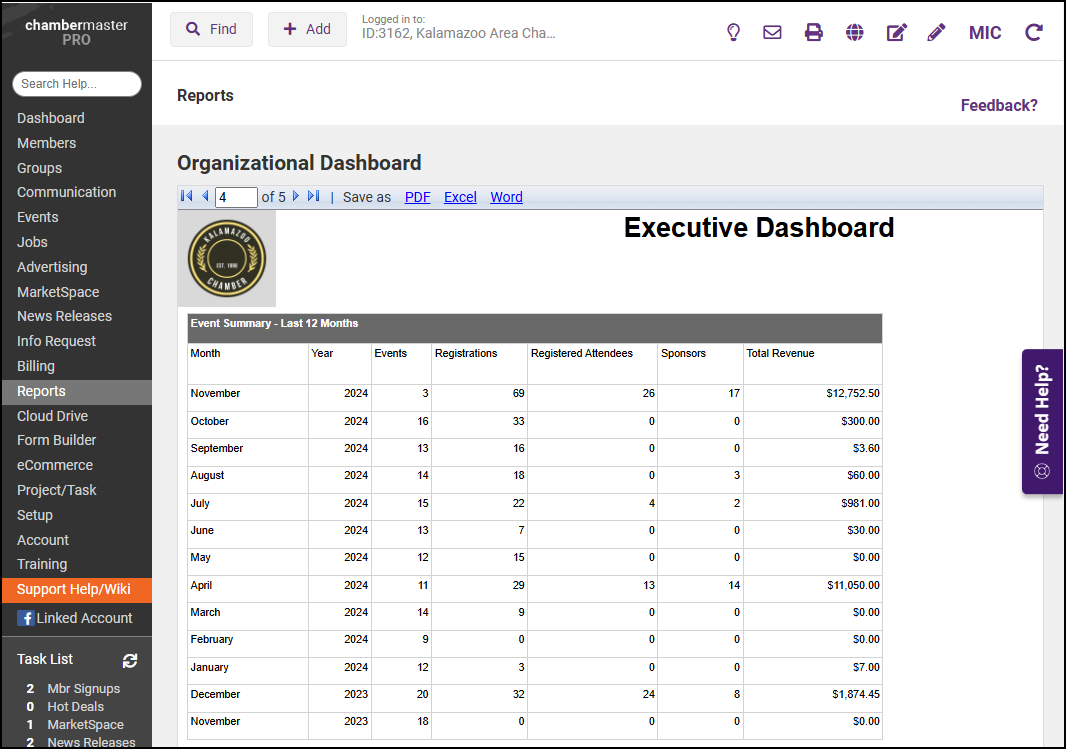This screenshot has height=749, width=1066.
Task: Open Events in sidebar menu
Action: pyautogui.click(x=38, y=217)
